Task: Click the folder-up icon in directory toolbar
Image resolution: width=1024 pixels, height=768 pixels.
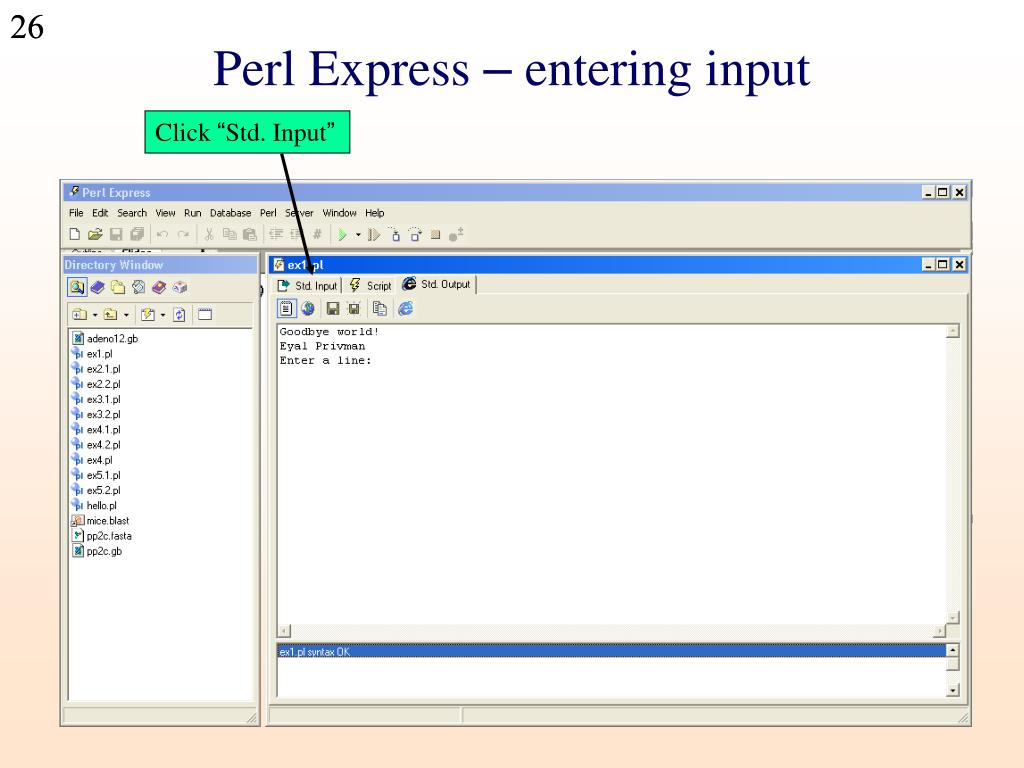Action: click(x=110, y=315)
